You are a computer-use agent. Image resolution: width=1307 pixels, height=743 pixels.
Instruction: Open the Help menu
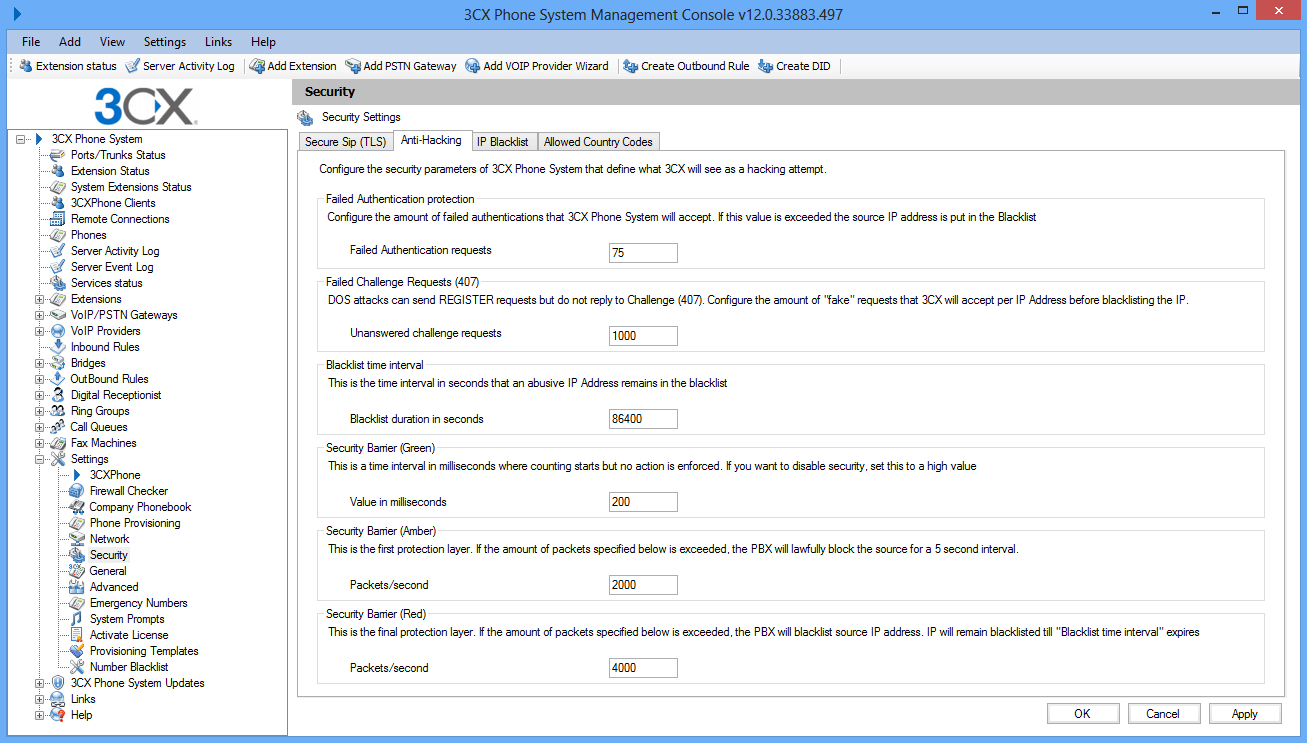click(x=264, y=42)
